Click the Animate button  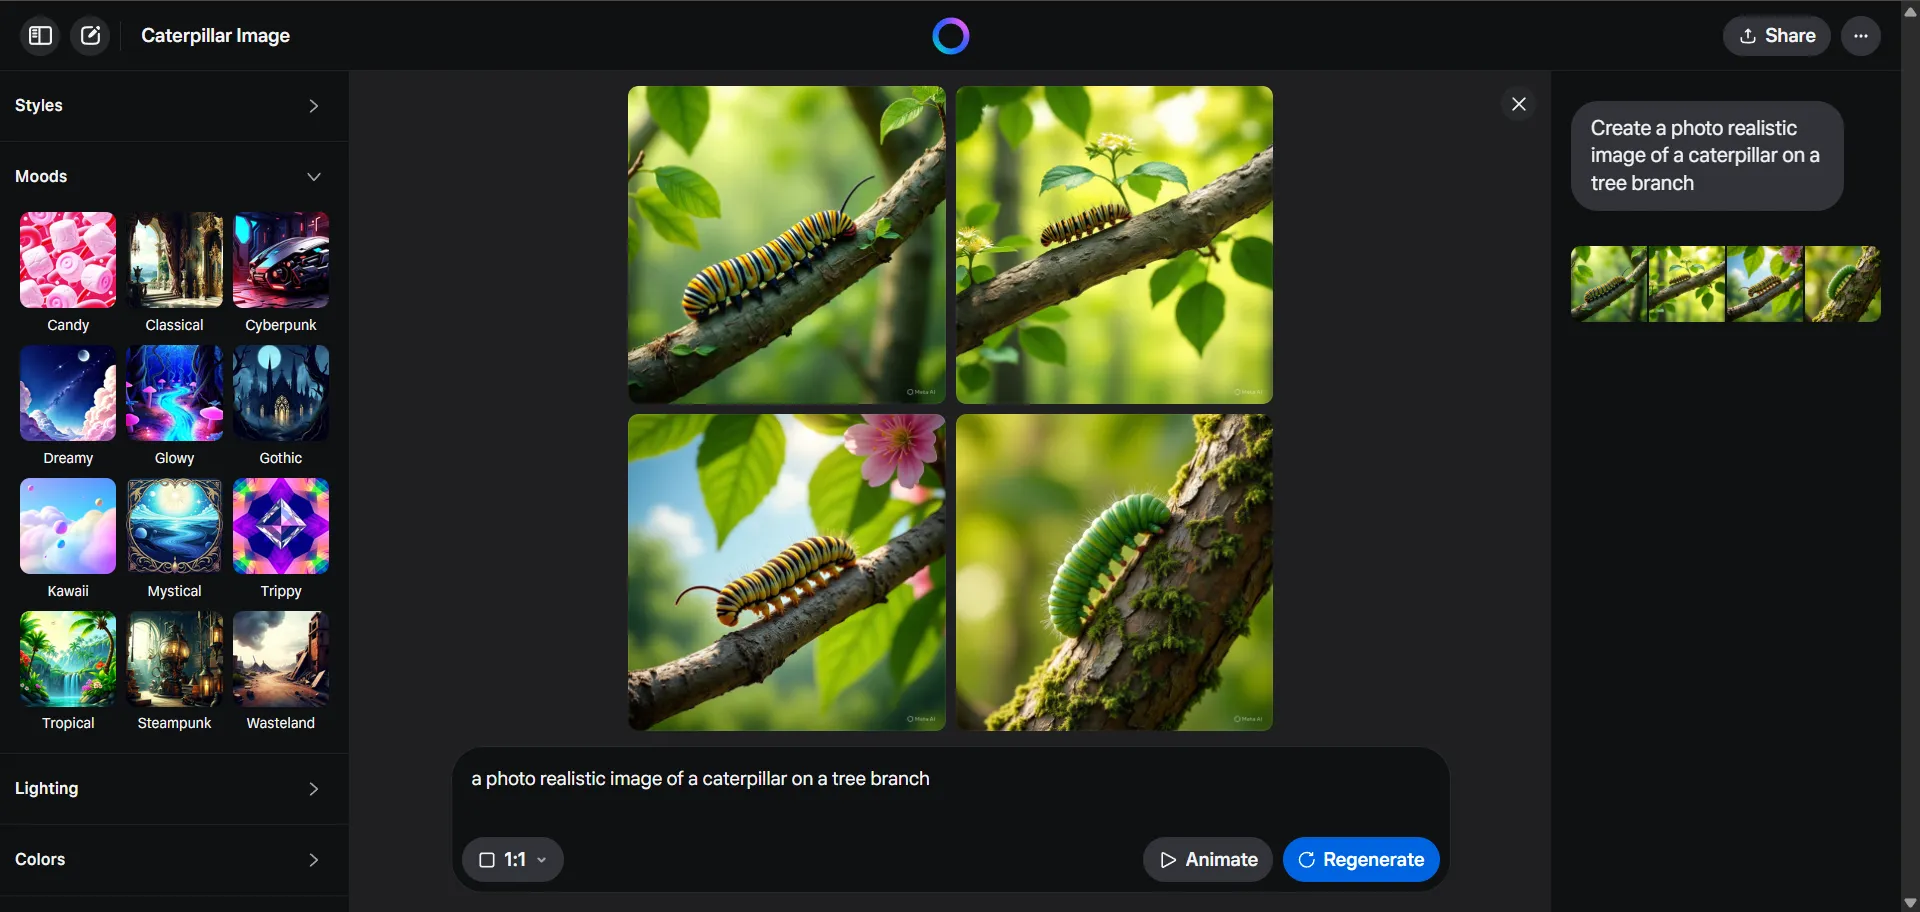pos(1207,859)
